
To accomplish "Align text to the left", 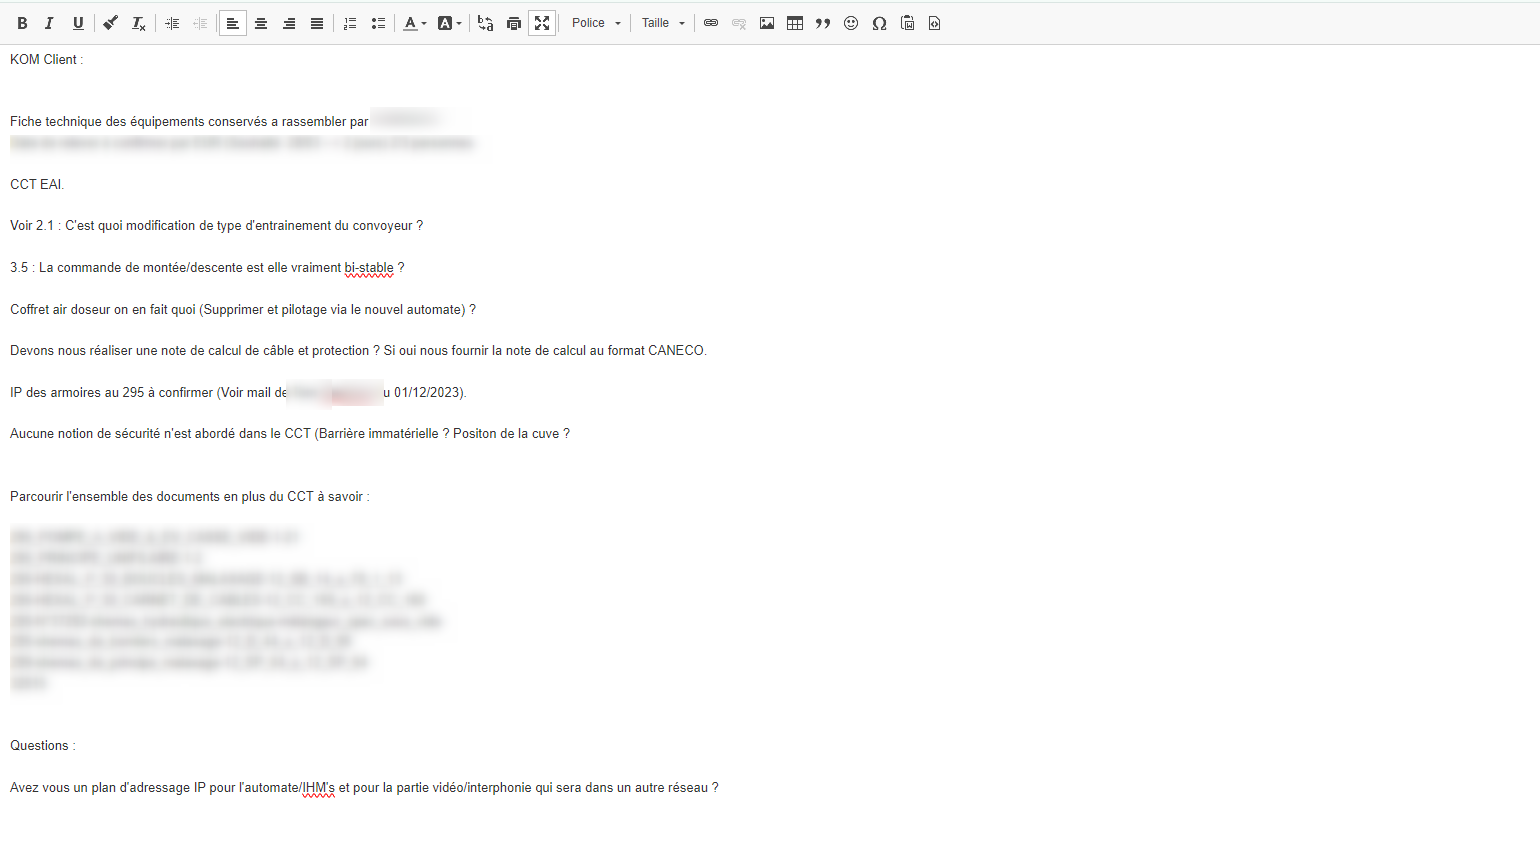I will tap(233, 23).
